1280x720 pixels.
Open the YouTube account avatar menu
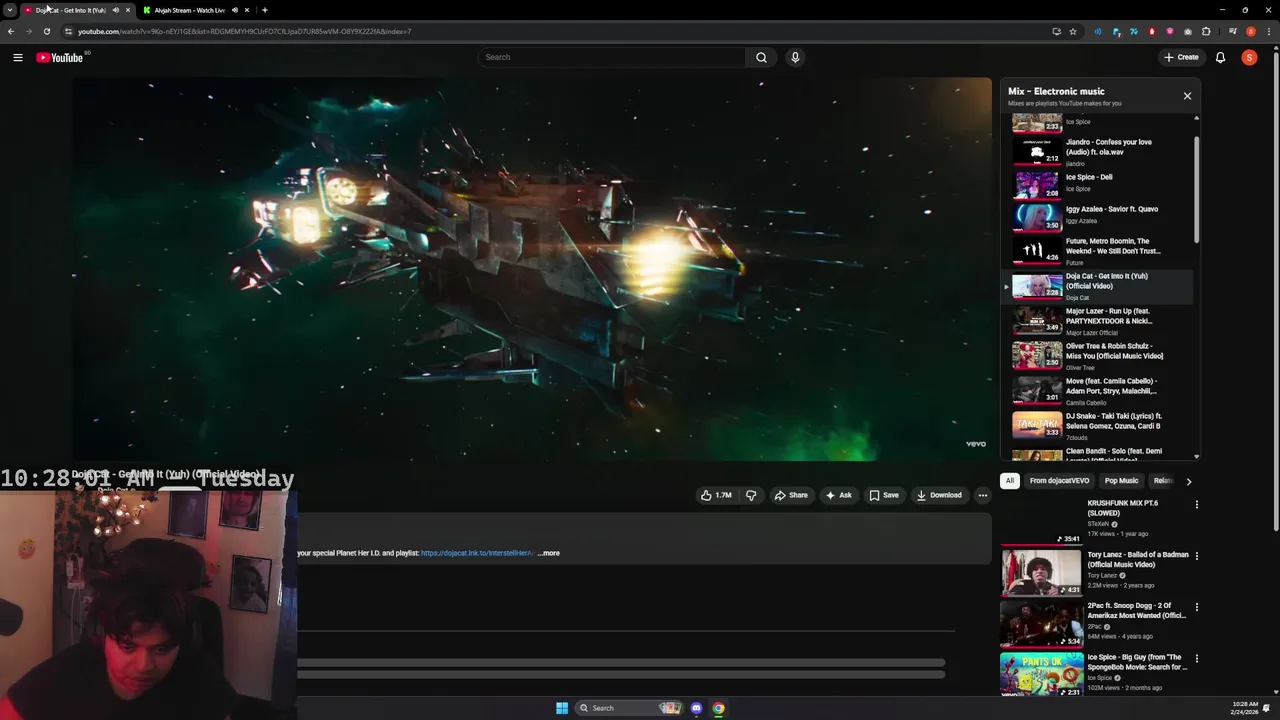[1249, 57]
